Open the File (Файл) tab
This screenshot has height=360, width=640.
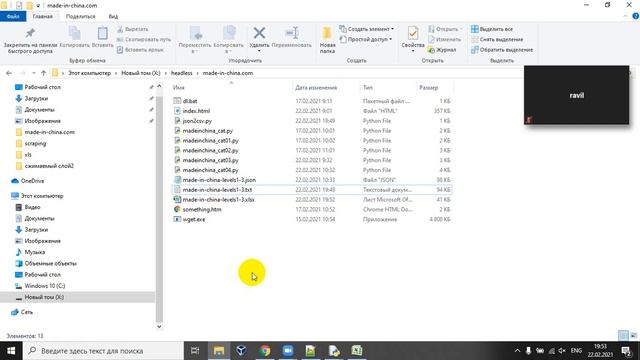(x=13, y=16)
